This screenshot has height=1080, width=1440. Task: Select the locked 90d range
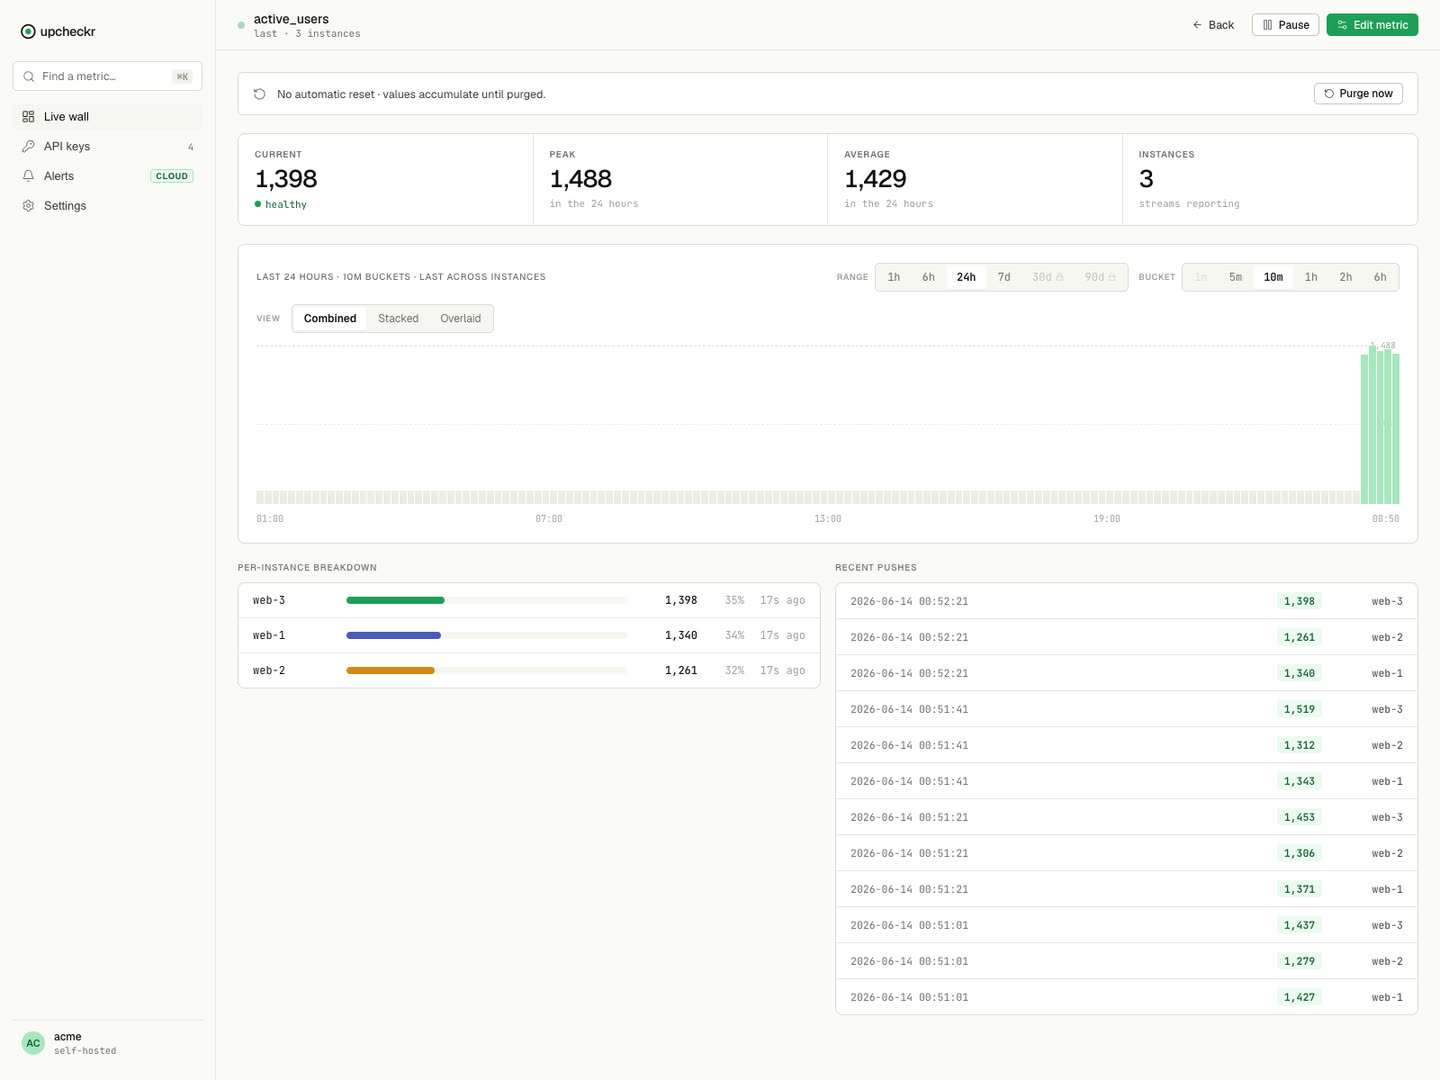coord(1100,277)
